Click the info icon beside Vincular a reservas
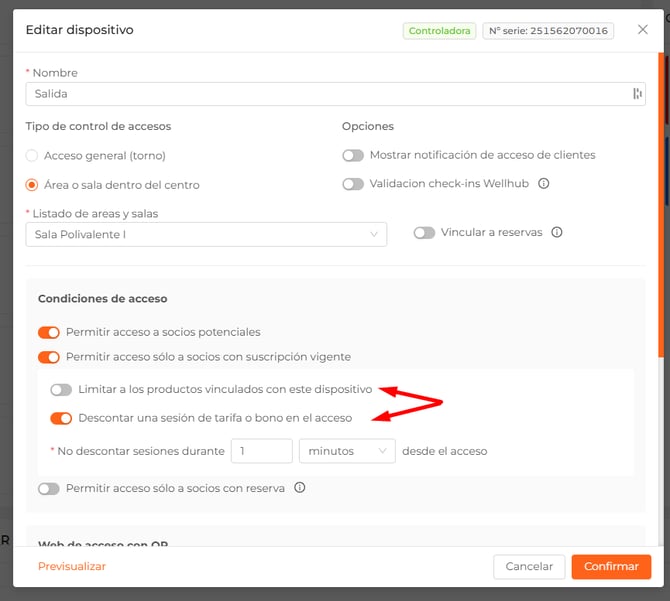Viewport: 670px width, 601px height. [x=557, y=232]
